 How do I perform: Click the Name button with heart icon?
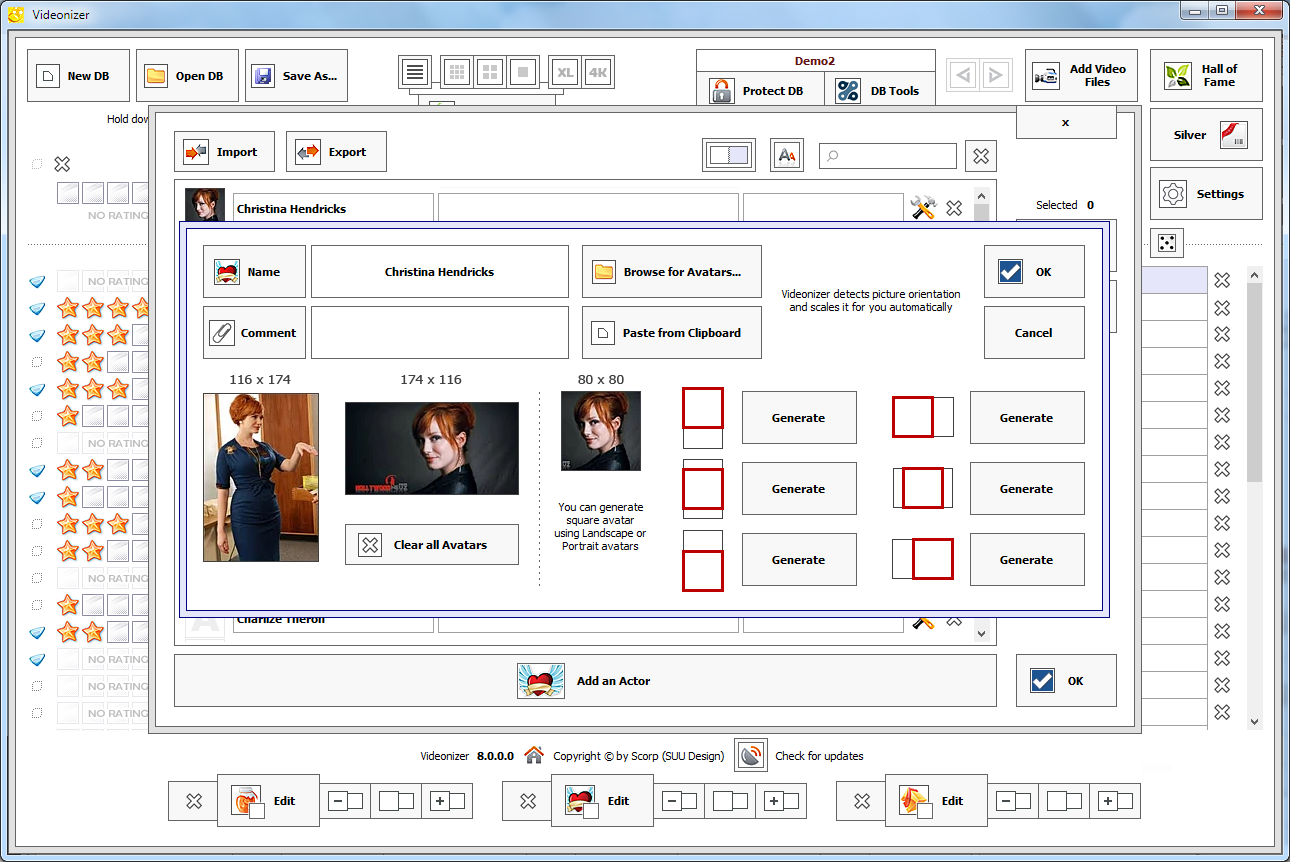click(254, 272)
